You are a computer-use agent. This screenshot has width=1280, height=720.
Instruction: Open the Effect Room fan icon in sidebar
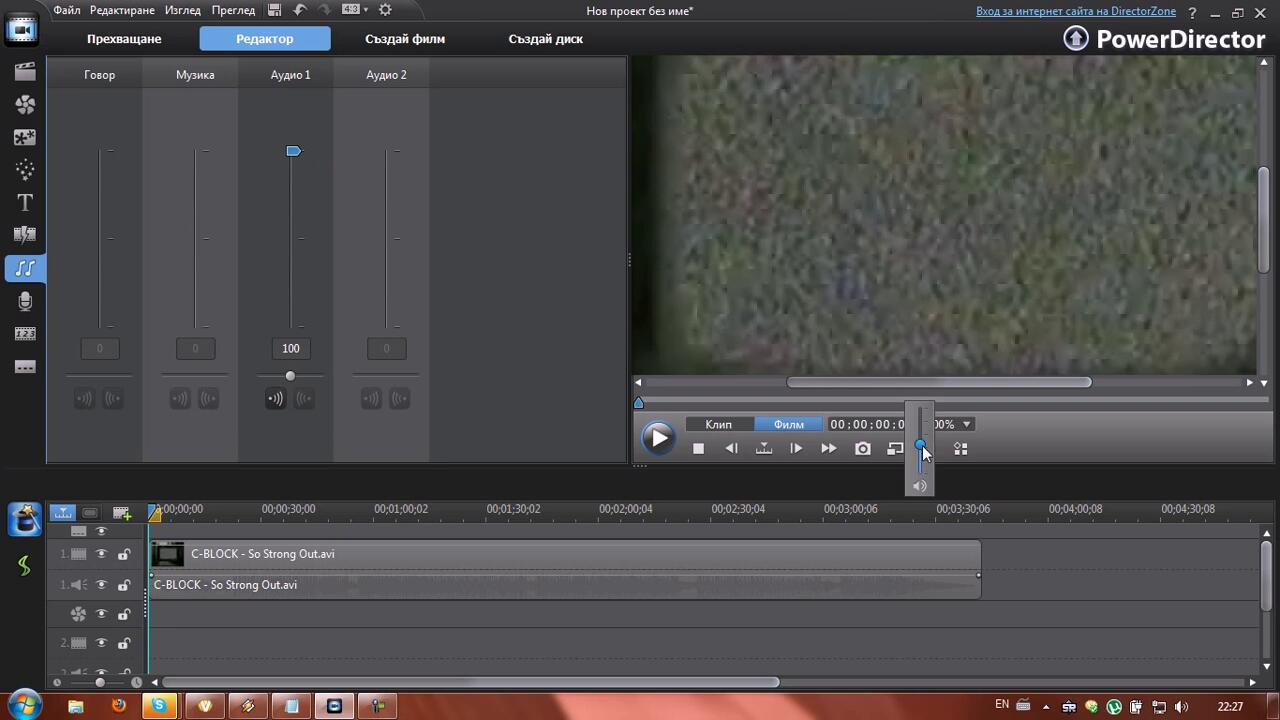point(25,105)
